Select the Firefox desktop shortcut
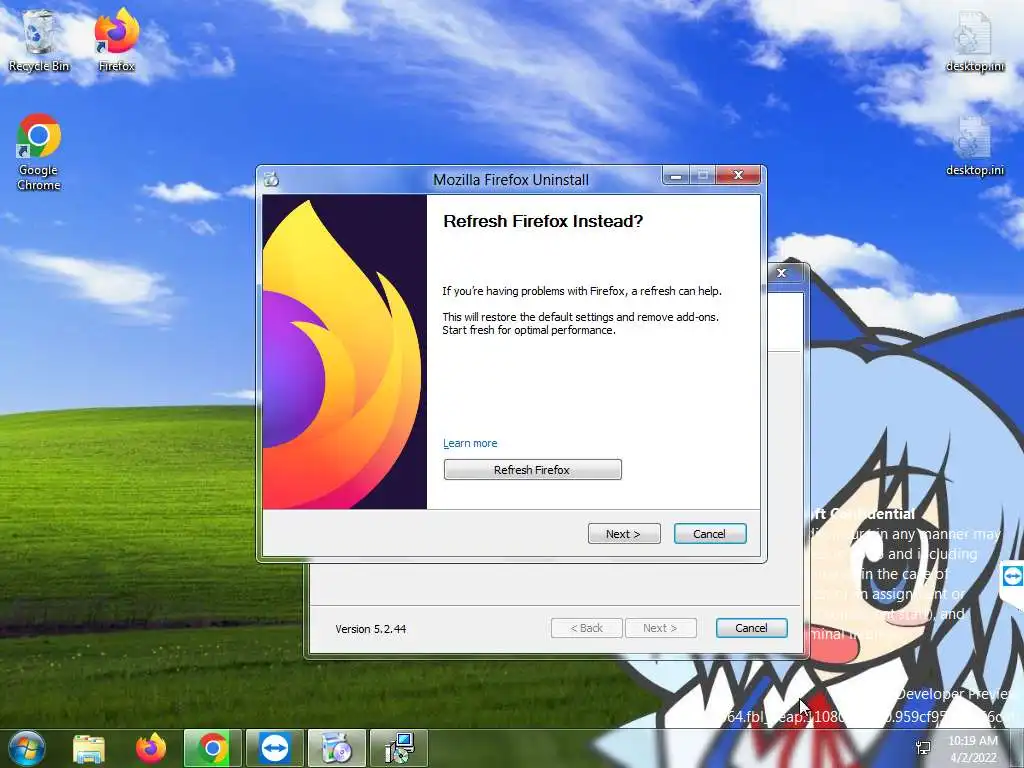 click(x=117, y=40)
